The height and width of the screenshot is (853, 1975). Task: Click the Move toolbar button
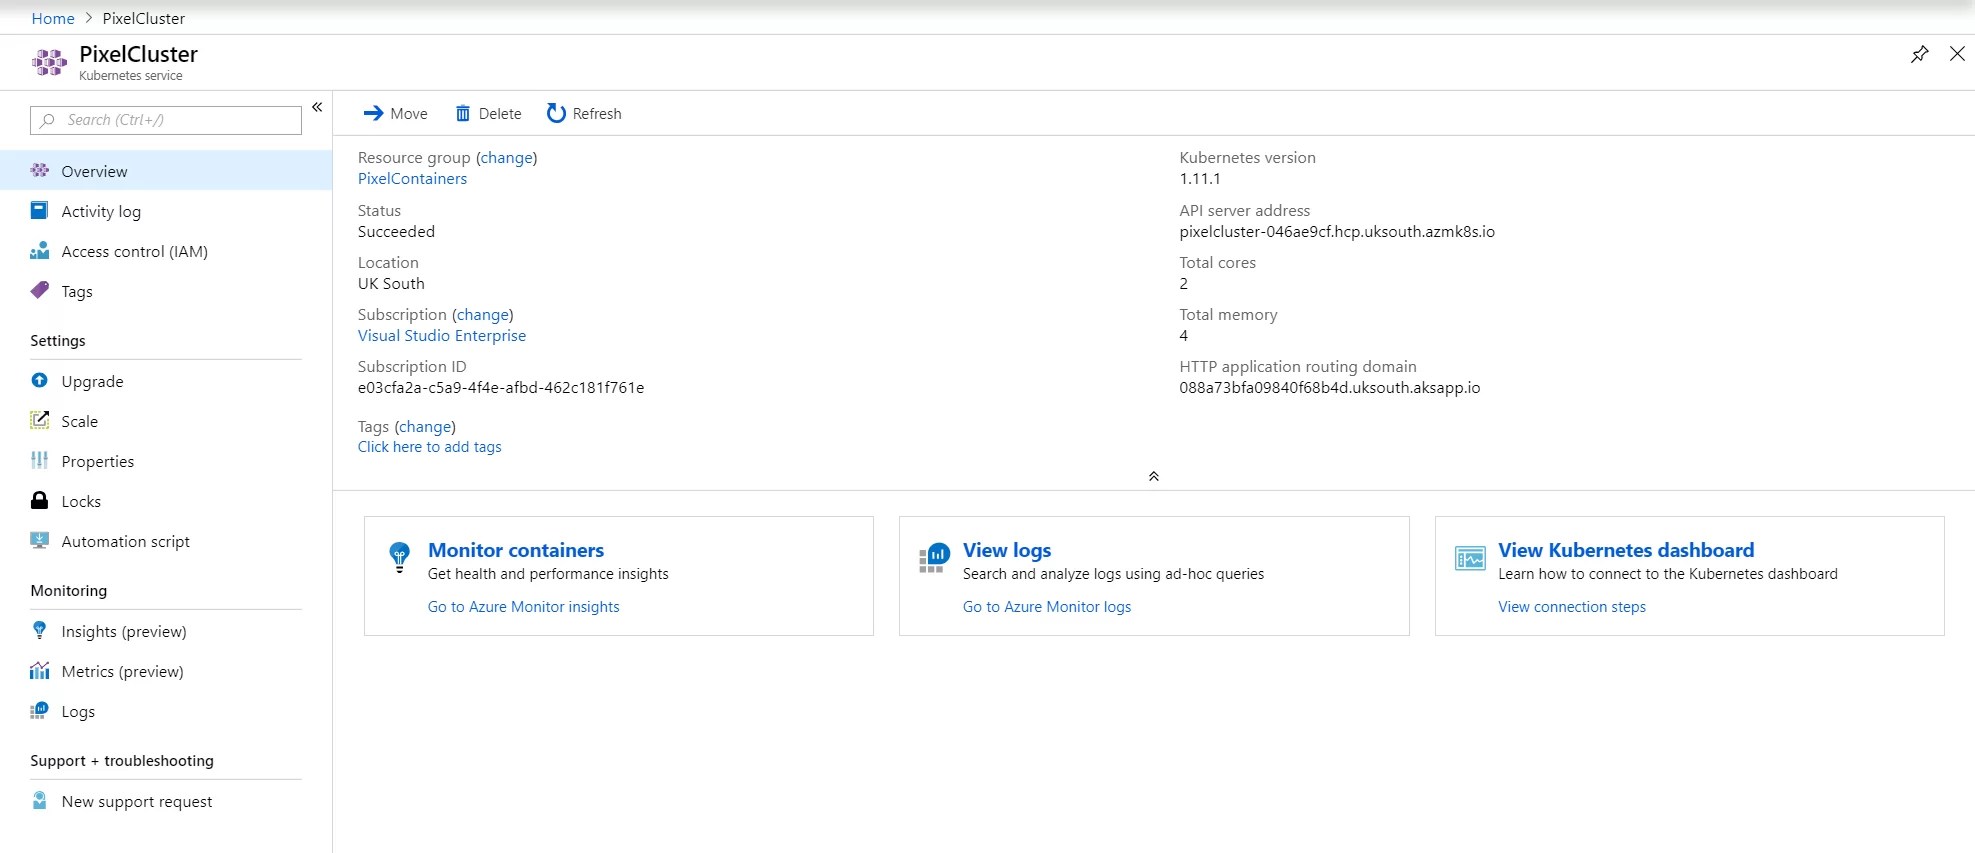(395, 114)
